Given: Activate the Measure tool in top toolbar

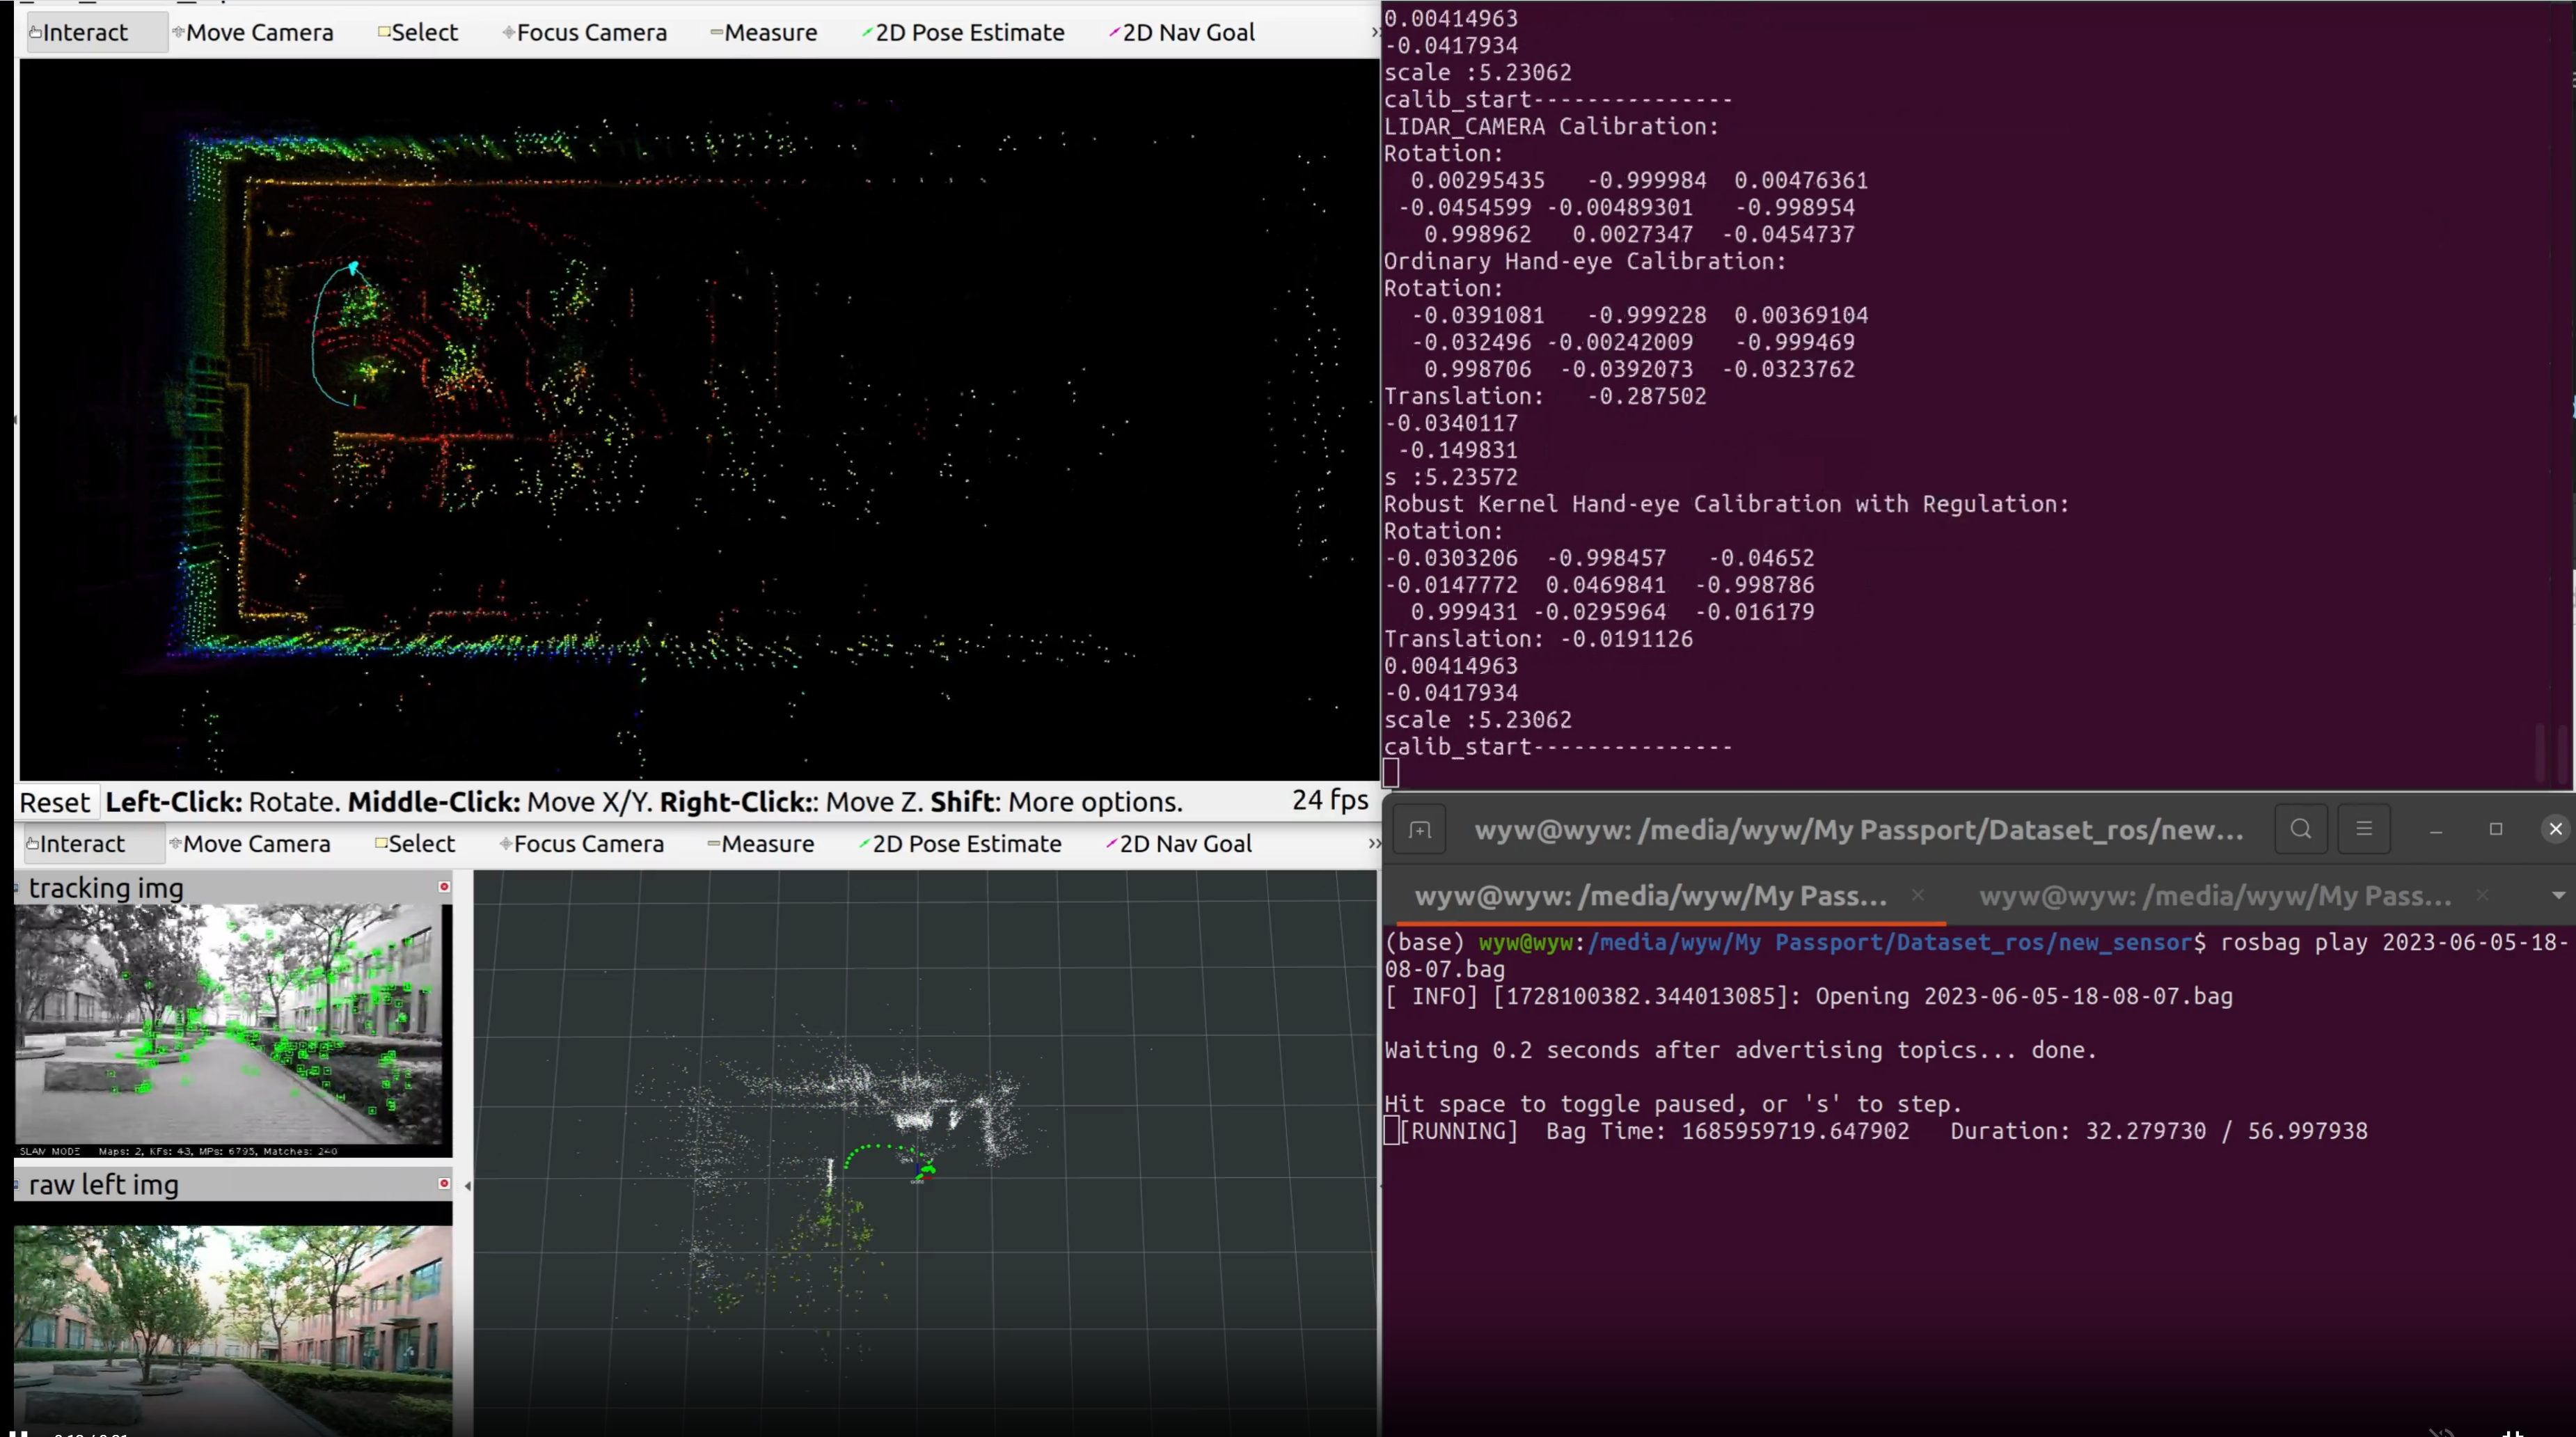Looking at the screenshot, I should [x=764, y=32].
